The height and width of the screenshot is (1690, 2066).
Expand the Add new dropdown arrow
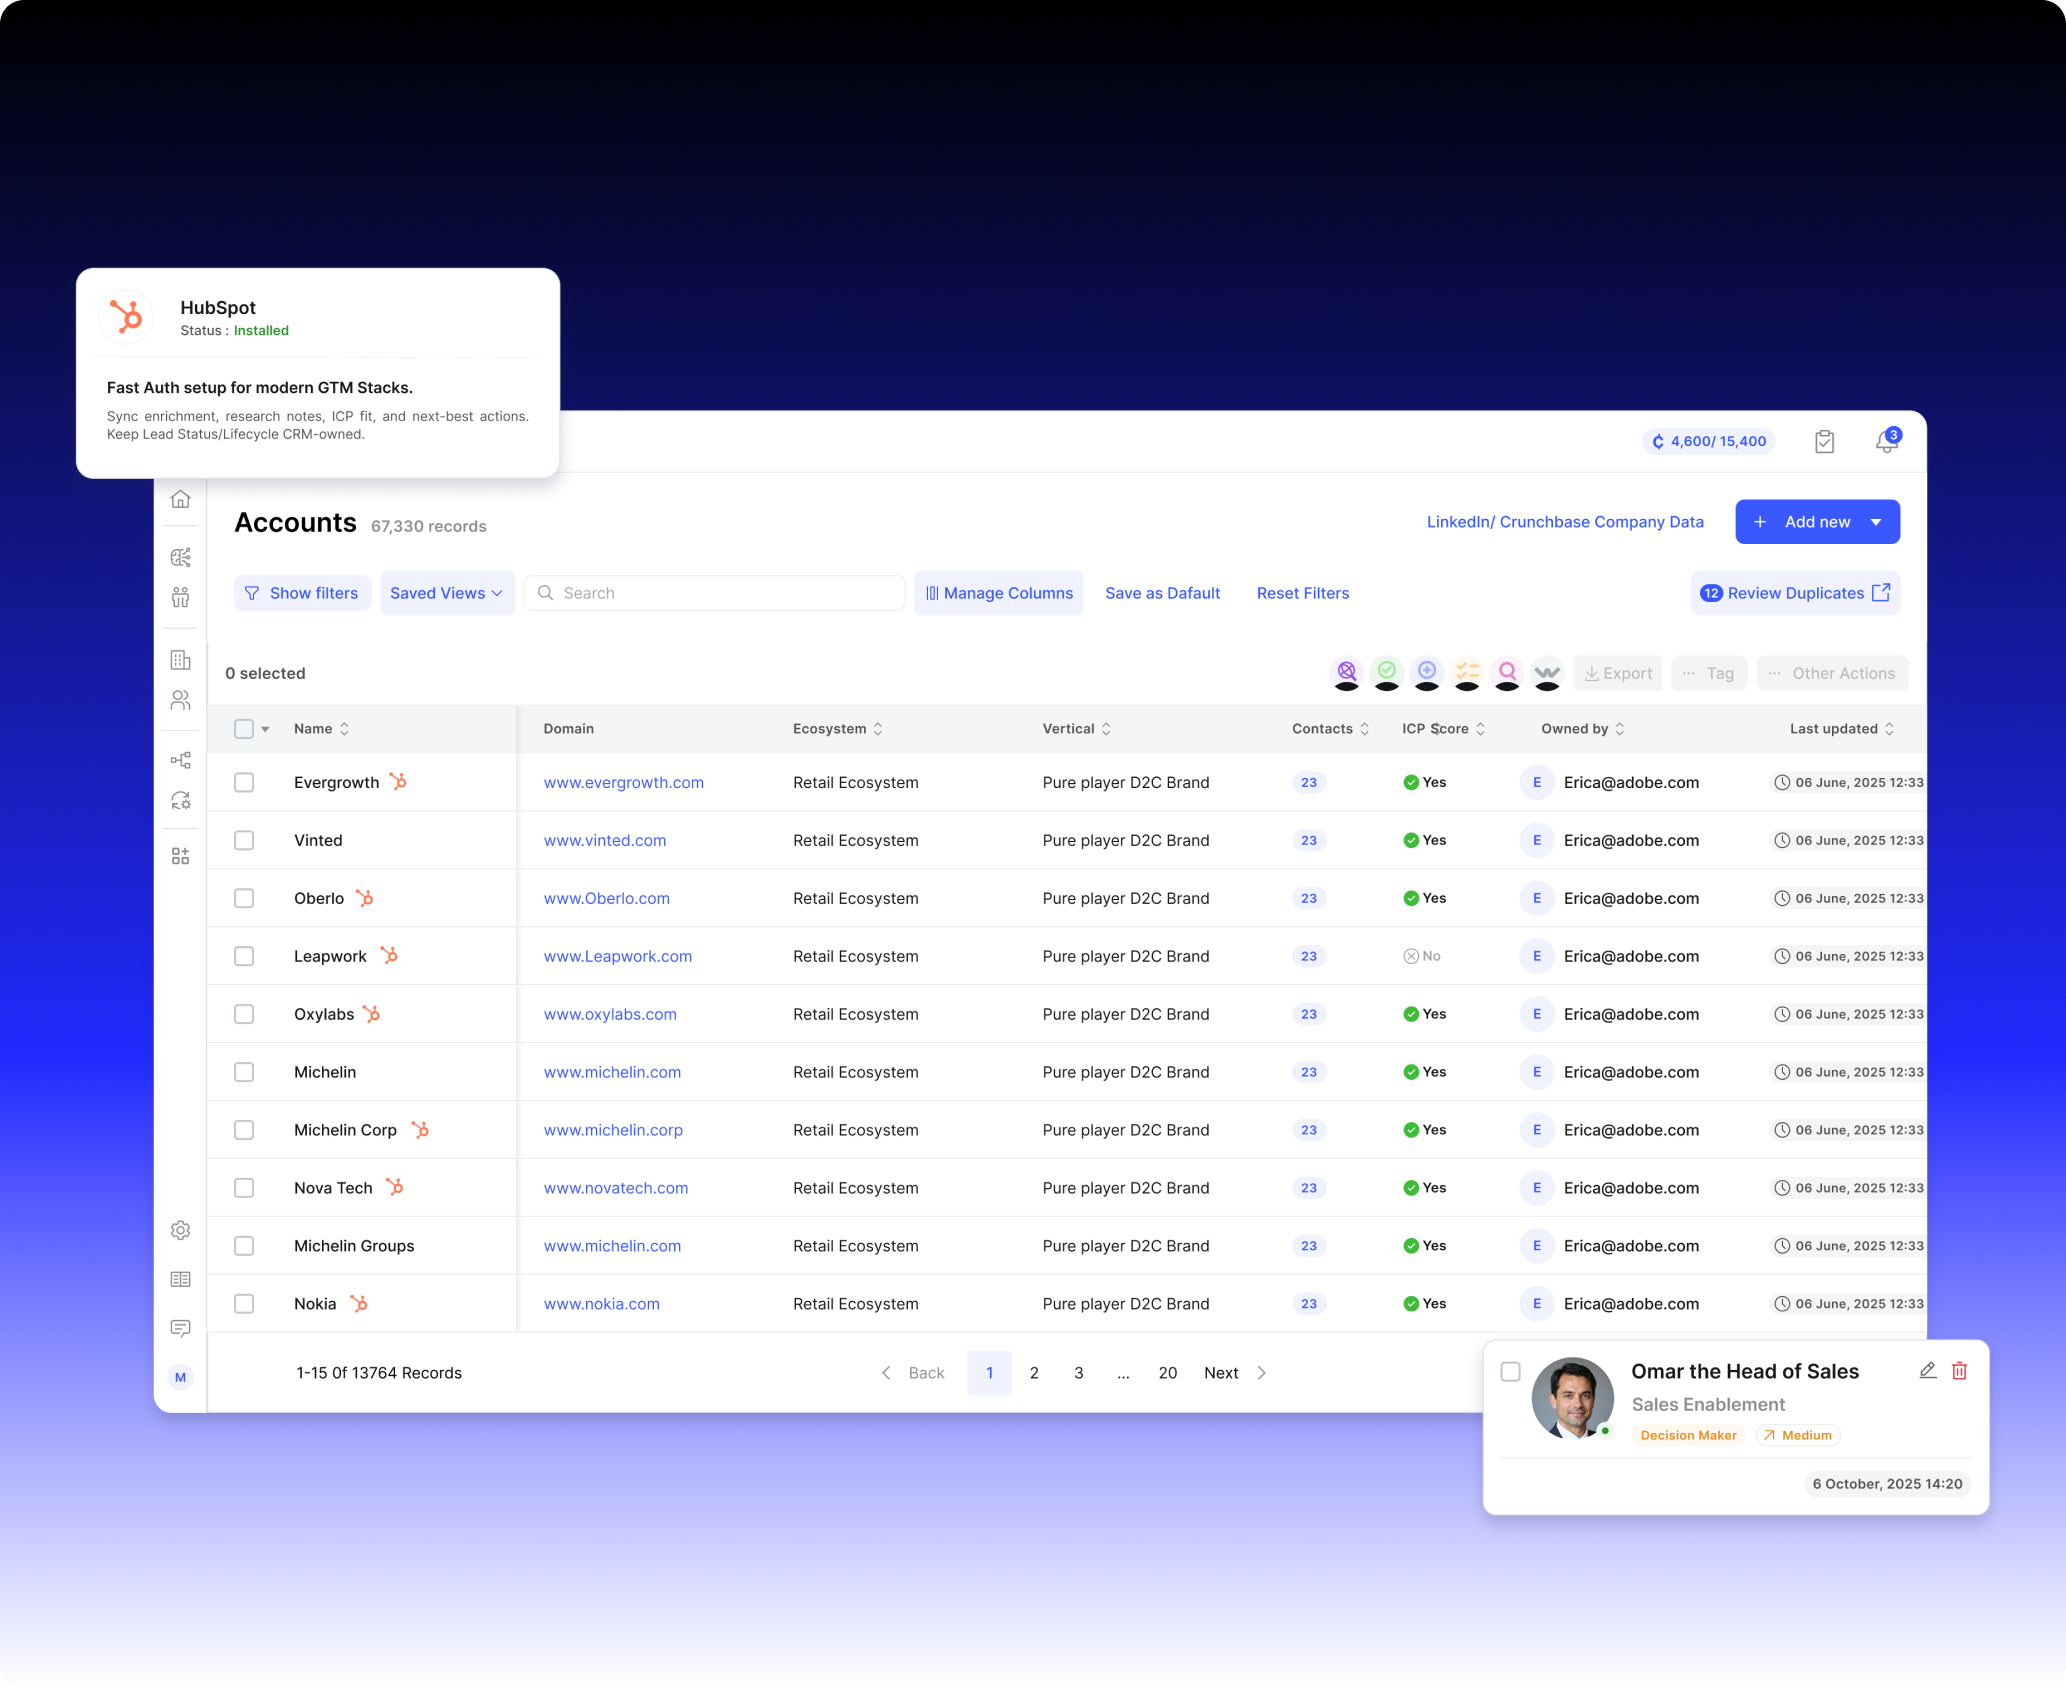click(x=1876, y=522)
